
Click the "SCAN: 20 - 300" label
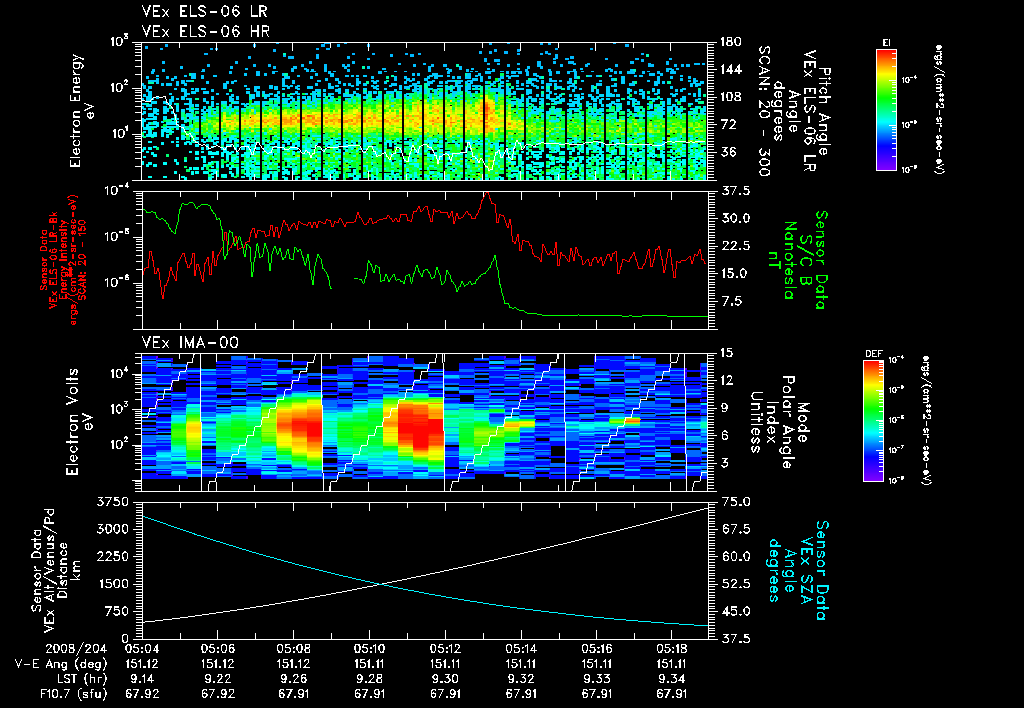[x=763, y=111]
